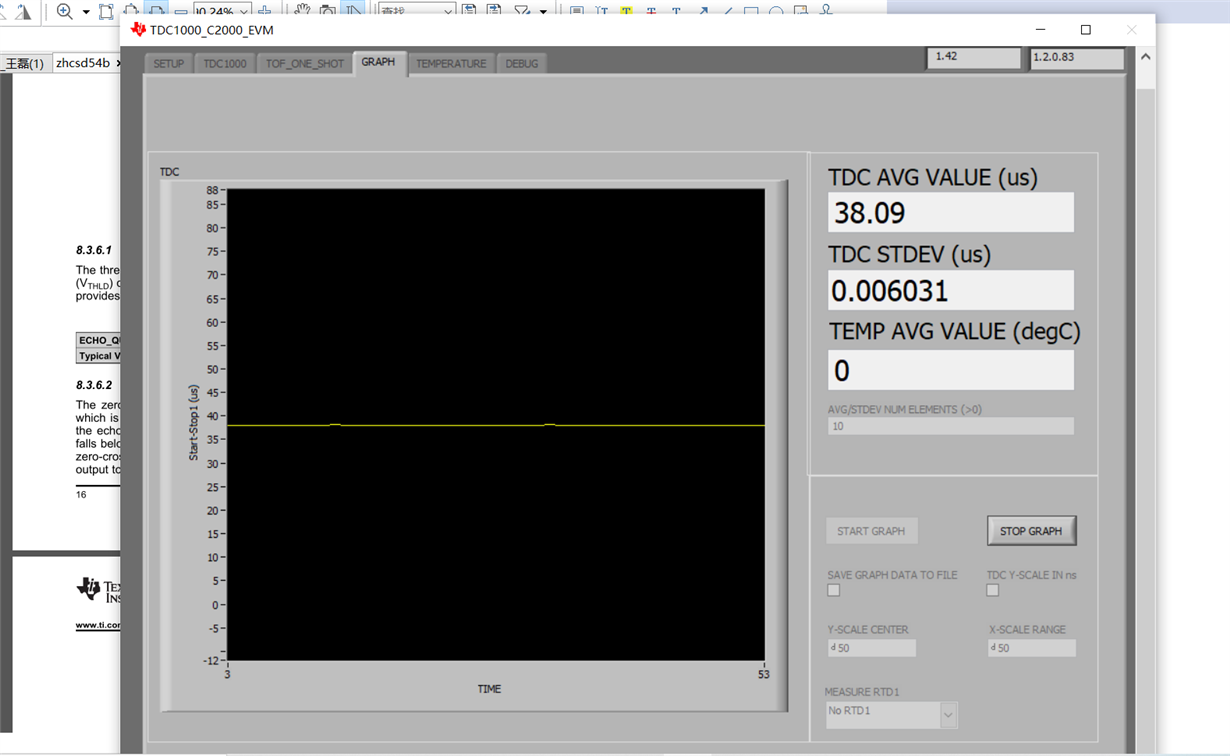
Task: Click the TI logo in TDC1000 window title
Action: pos(138,30)
